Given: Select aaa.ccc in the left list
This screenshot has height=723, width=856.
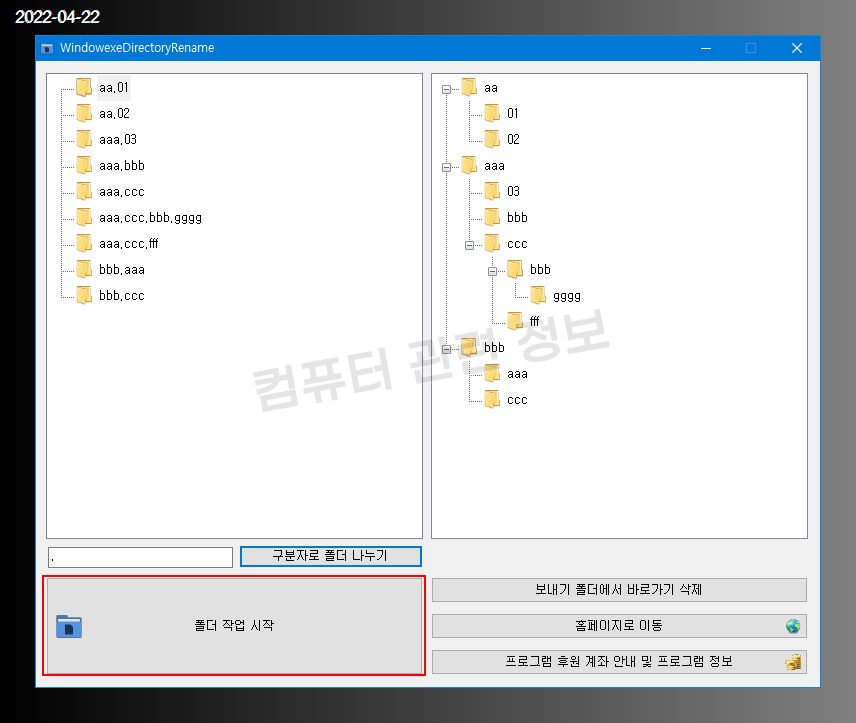Looking at the screenshot, I should [122, 192].
